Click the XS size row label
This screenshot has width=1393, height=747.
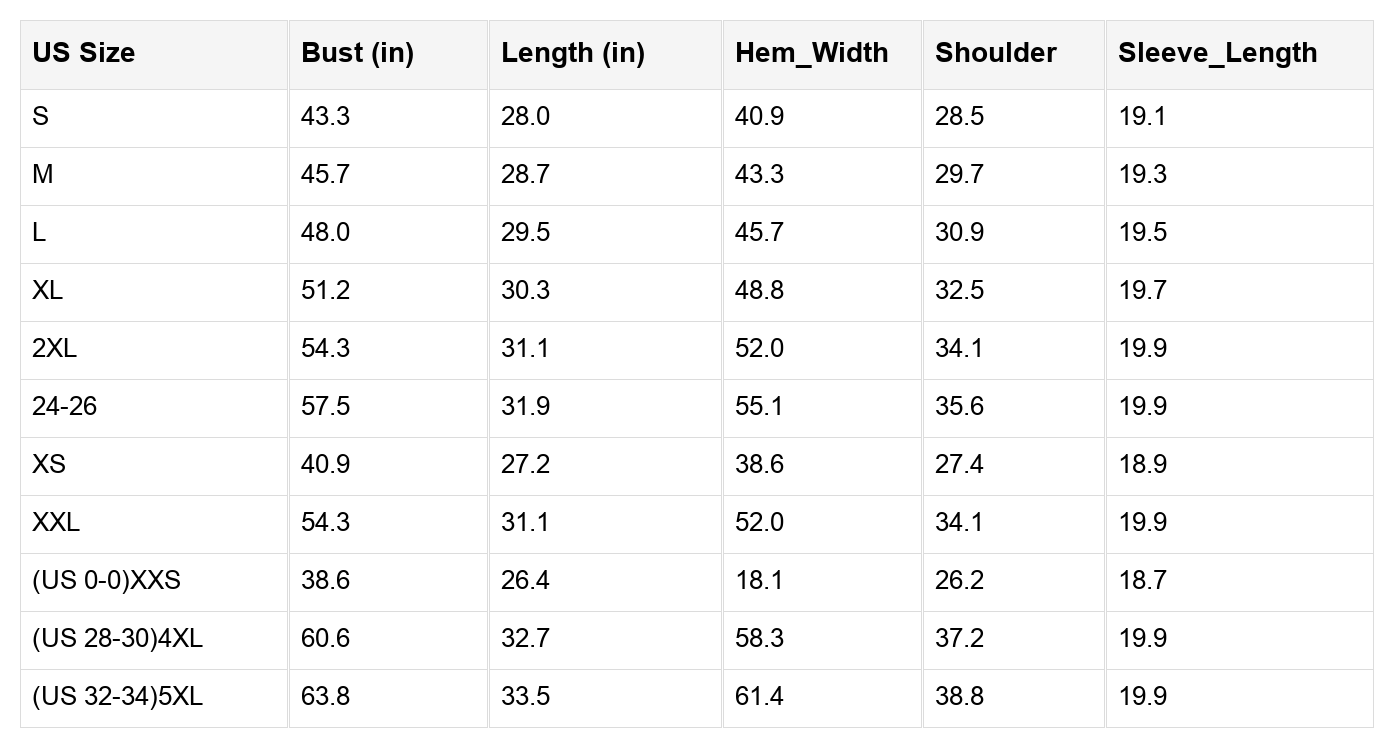[49, 464]
